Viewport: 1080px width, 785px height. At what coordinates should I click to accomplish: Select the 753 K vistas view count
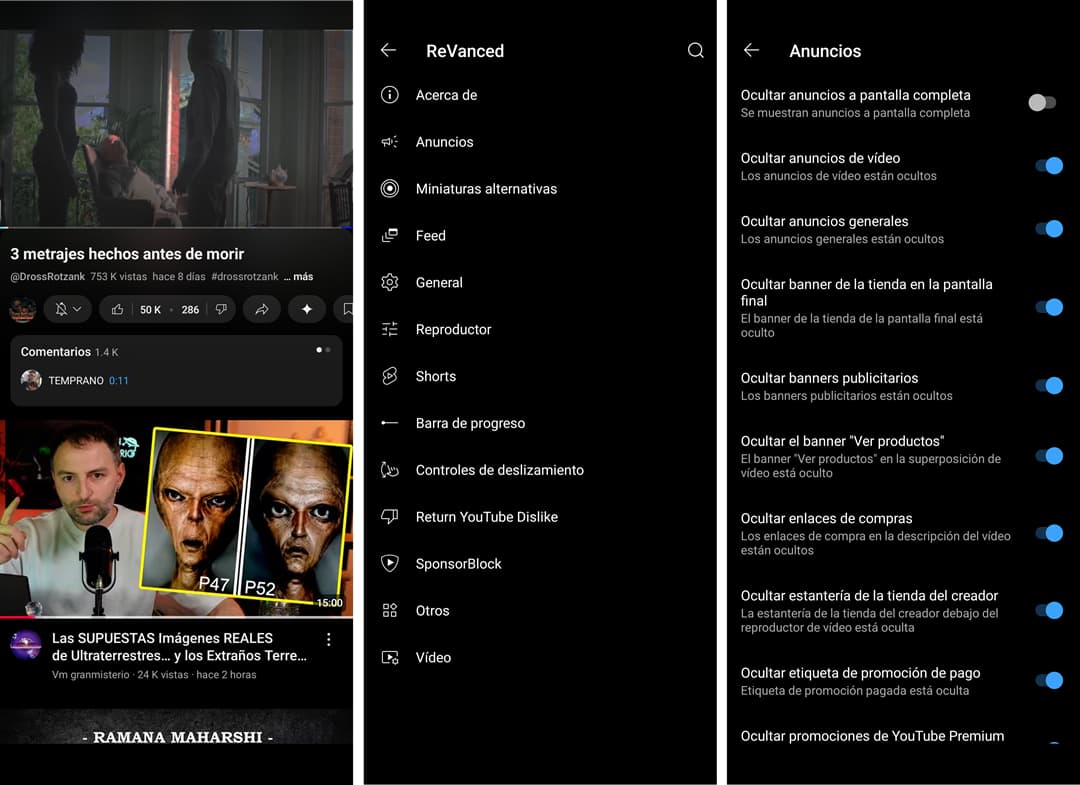(118, 276)
